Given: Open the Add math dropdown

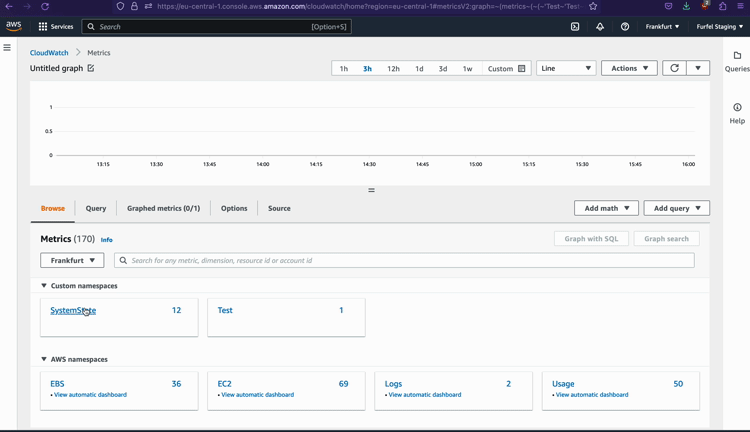Looking at the screenshot, I should click(x=606, y=208).
